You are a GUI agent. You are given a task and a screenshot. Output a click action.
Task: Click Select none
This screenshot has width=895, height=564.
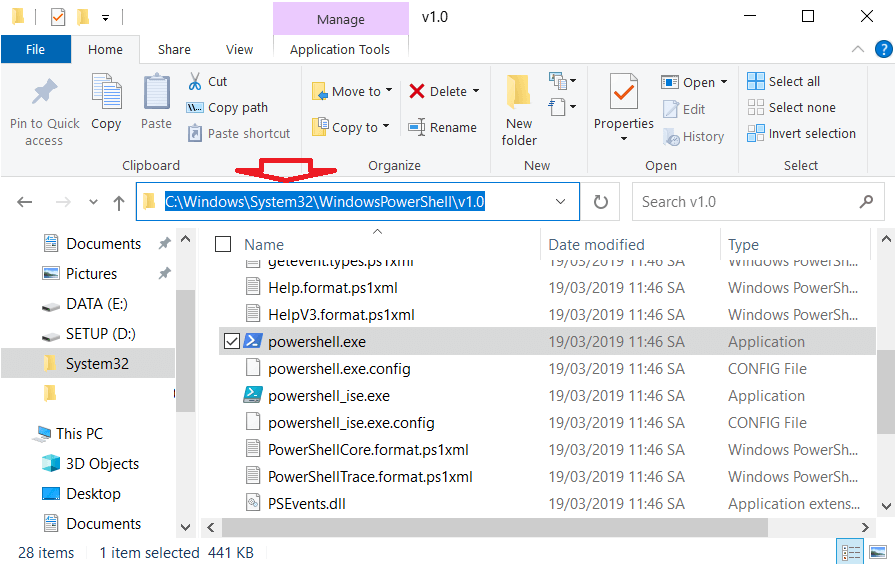tap(792, 107)
